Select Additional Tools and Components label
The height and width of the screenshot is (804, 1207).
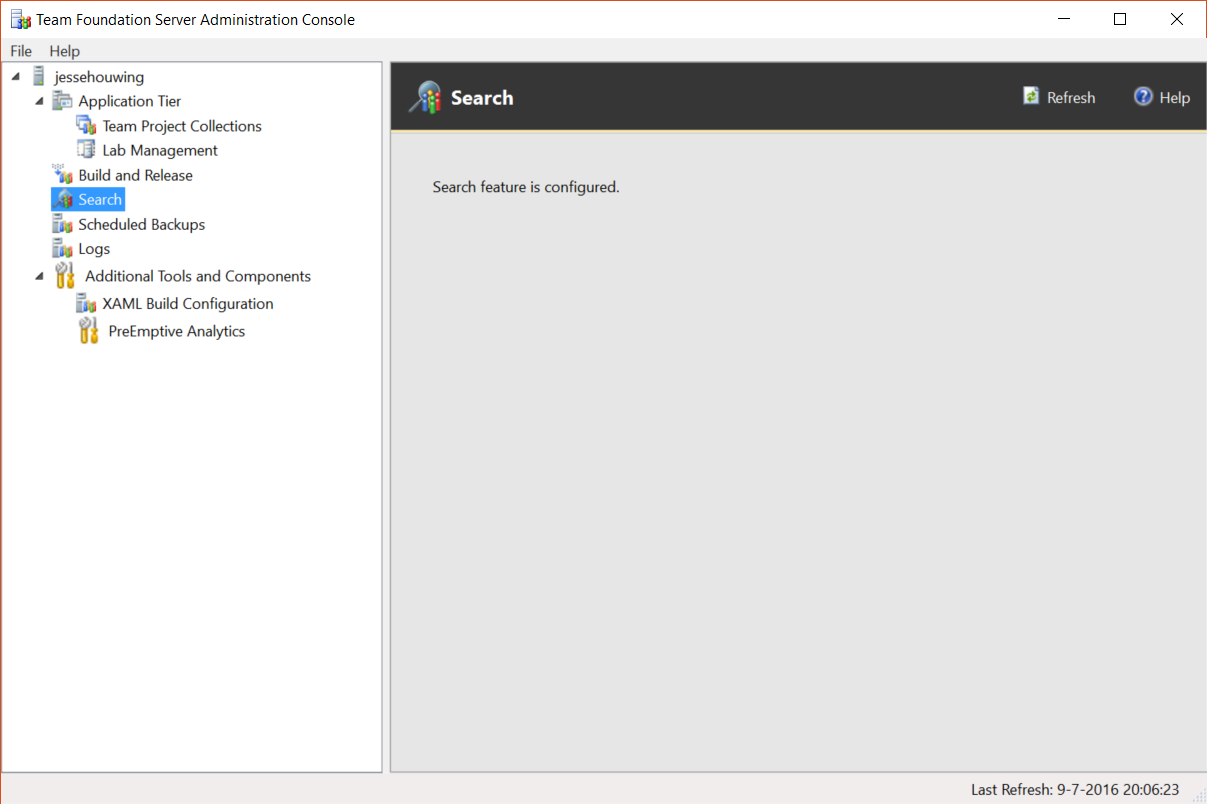pos(198,276)
